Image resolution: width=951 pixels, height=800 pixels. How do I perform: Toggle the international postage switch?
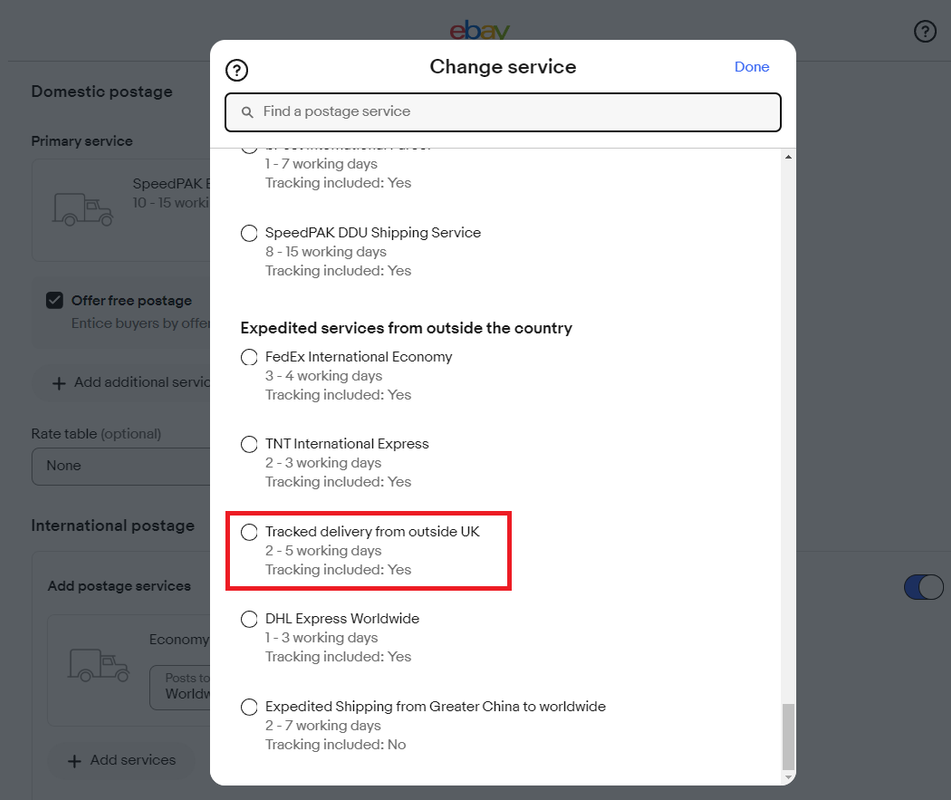tap(923, 587)
